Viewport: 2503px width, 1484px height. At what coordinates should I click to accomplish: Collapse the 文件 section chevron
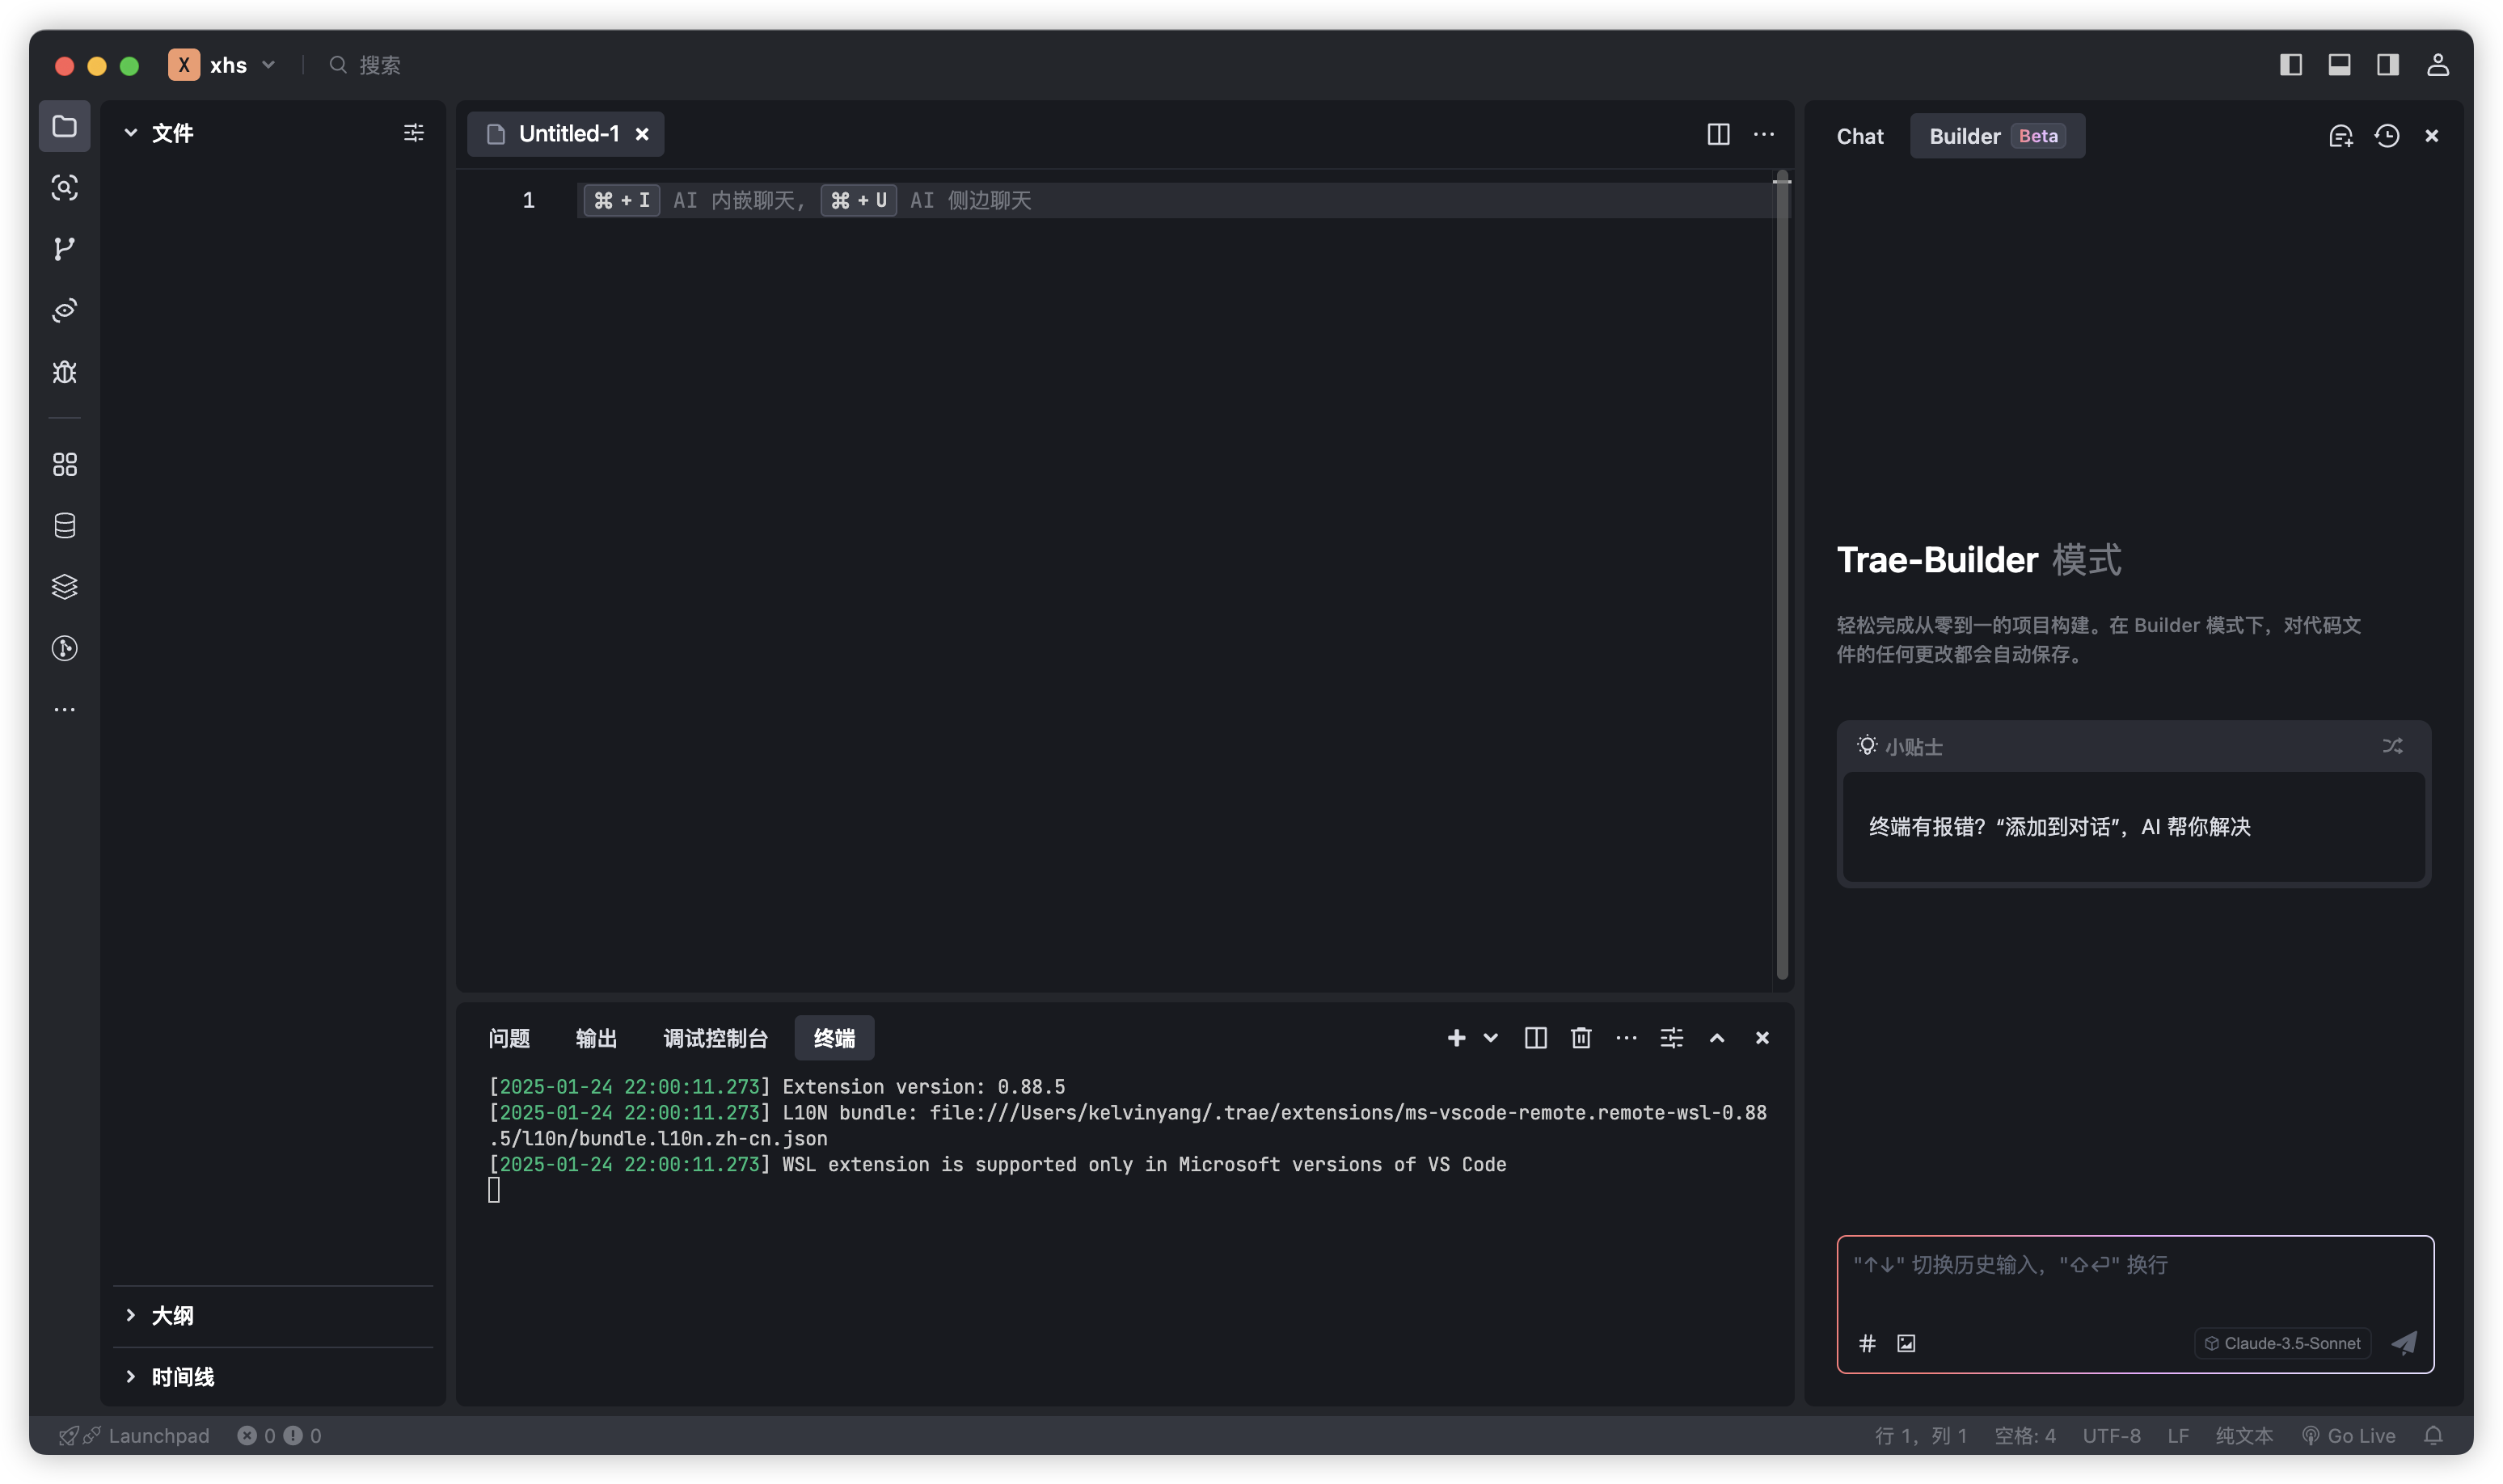pyautogui.click(x=130, y=133)
